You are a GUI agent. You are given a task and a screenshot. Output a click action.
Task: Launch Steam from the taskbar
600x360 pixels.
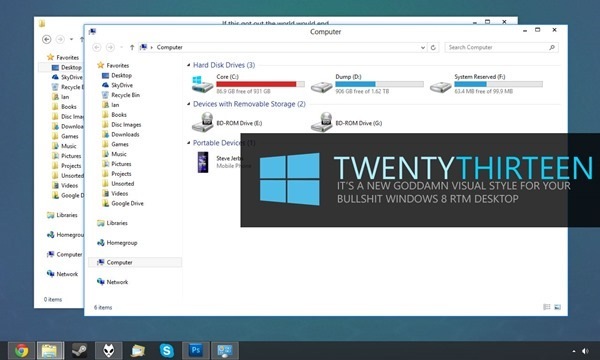79,350
